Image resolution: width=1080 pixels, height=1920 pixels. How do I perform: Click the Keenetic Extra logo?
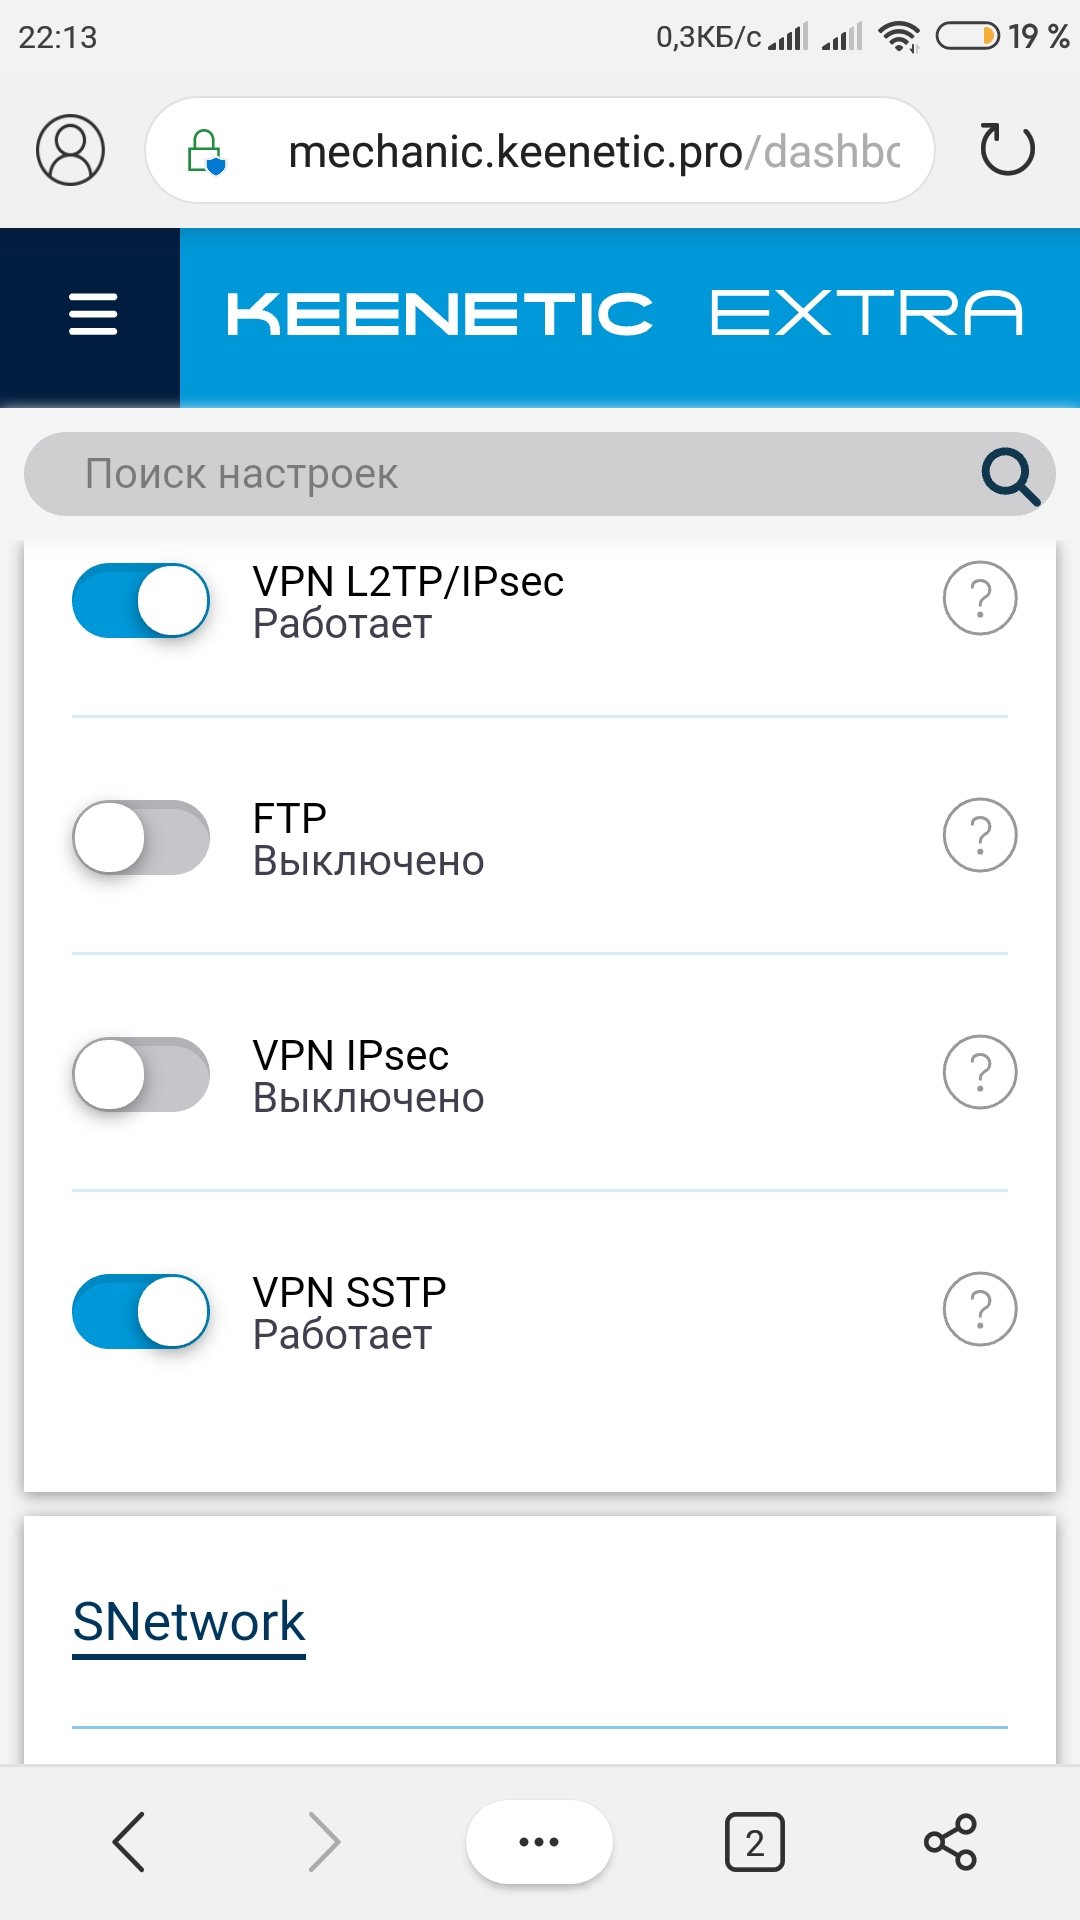pos(625,314)
